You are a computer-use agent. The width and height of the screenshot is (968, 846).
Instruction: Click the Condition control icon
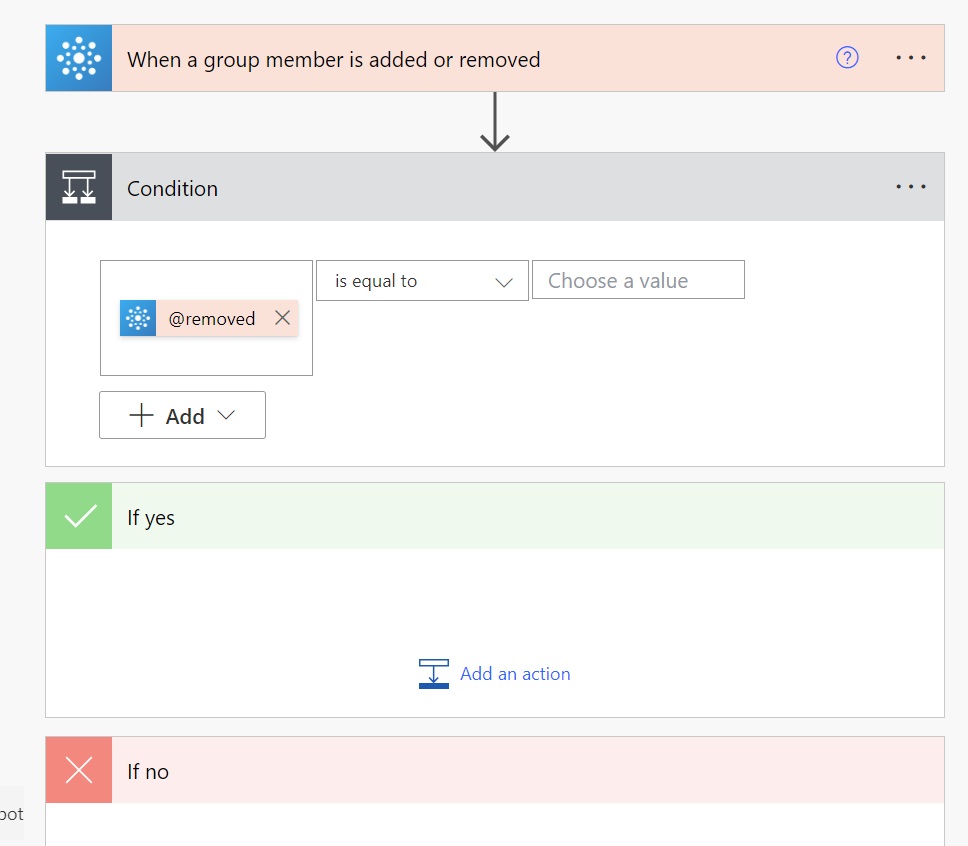(79, 187)
